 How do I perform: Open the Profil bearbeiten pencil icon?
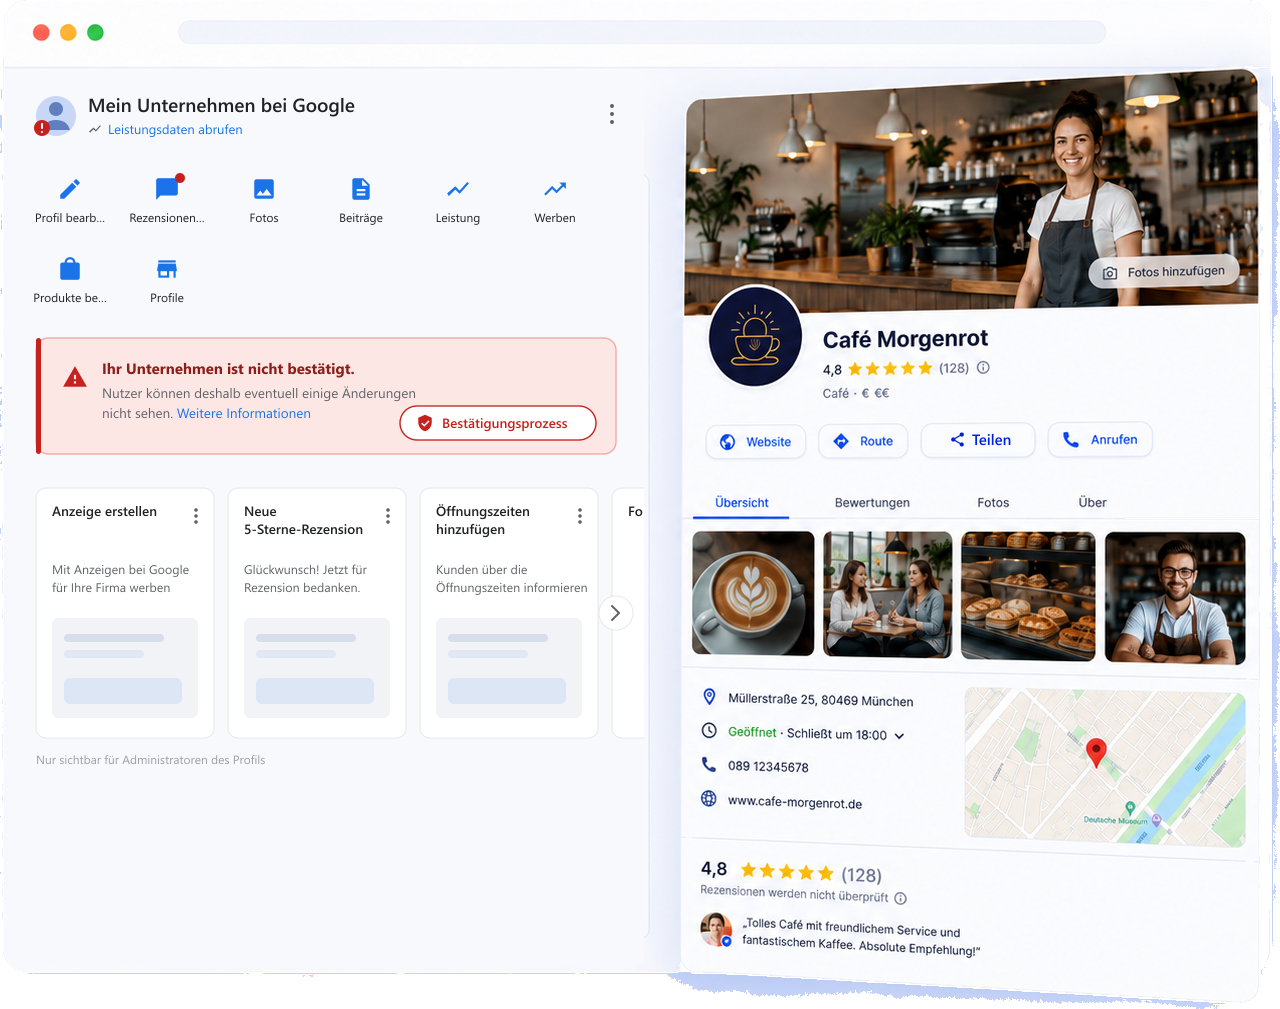(70, 189)
